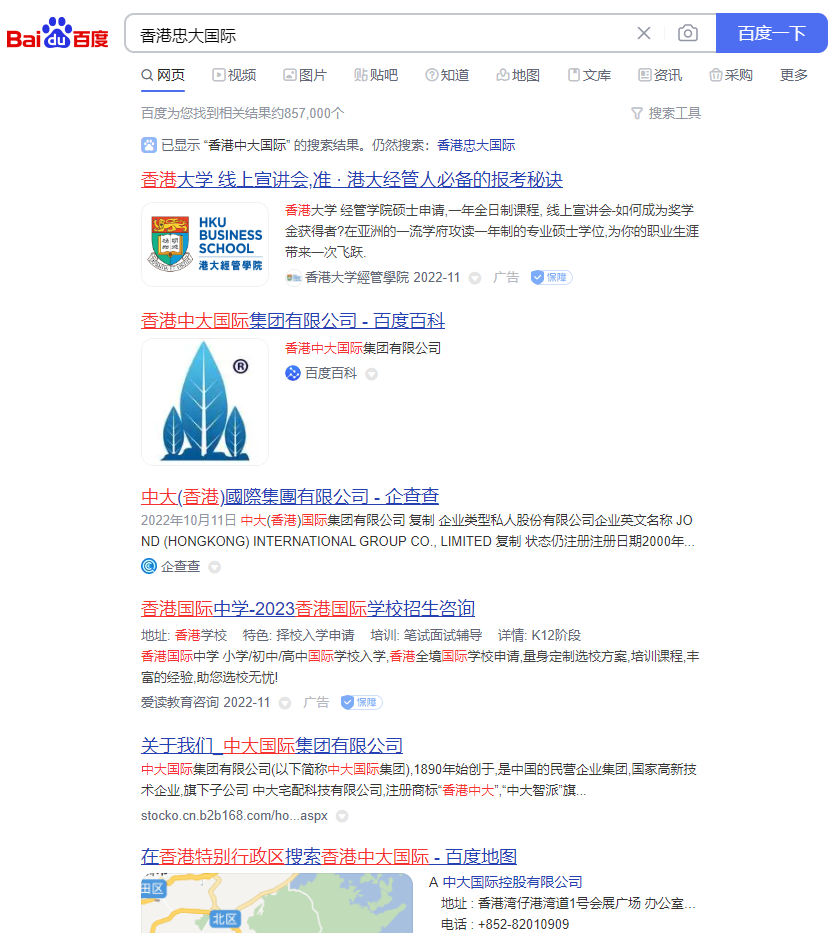Focus the search input containing 香港忠大国际
Viewport: 838px width, 933px height.
pyautogui.click(x=381, y=35)
